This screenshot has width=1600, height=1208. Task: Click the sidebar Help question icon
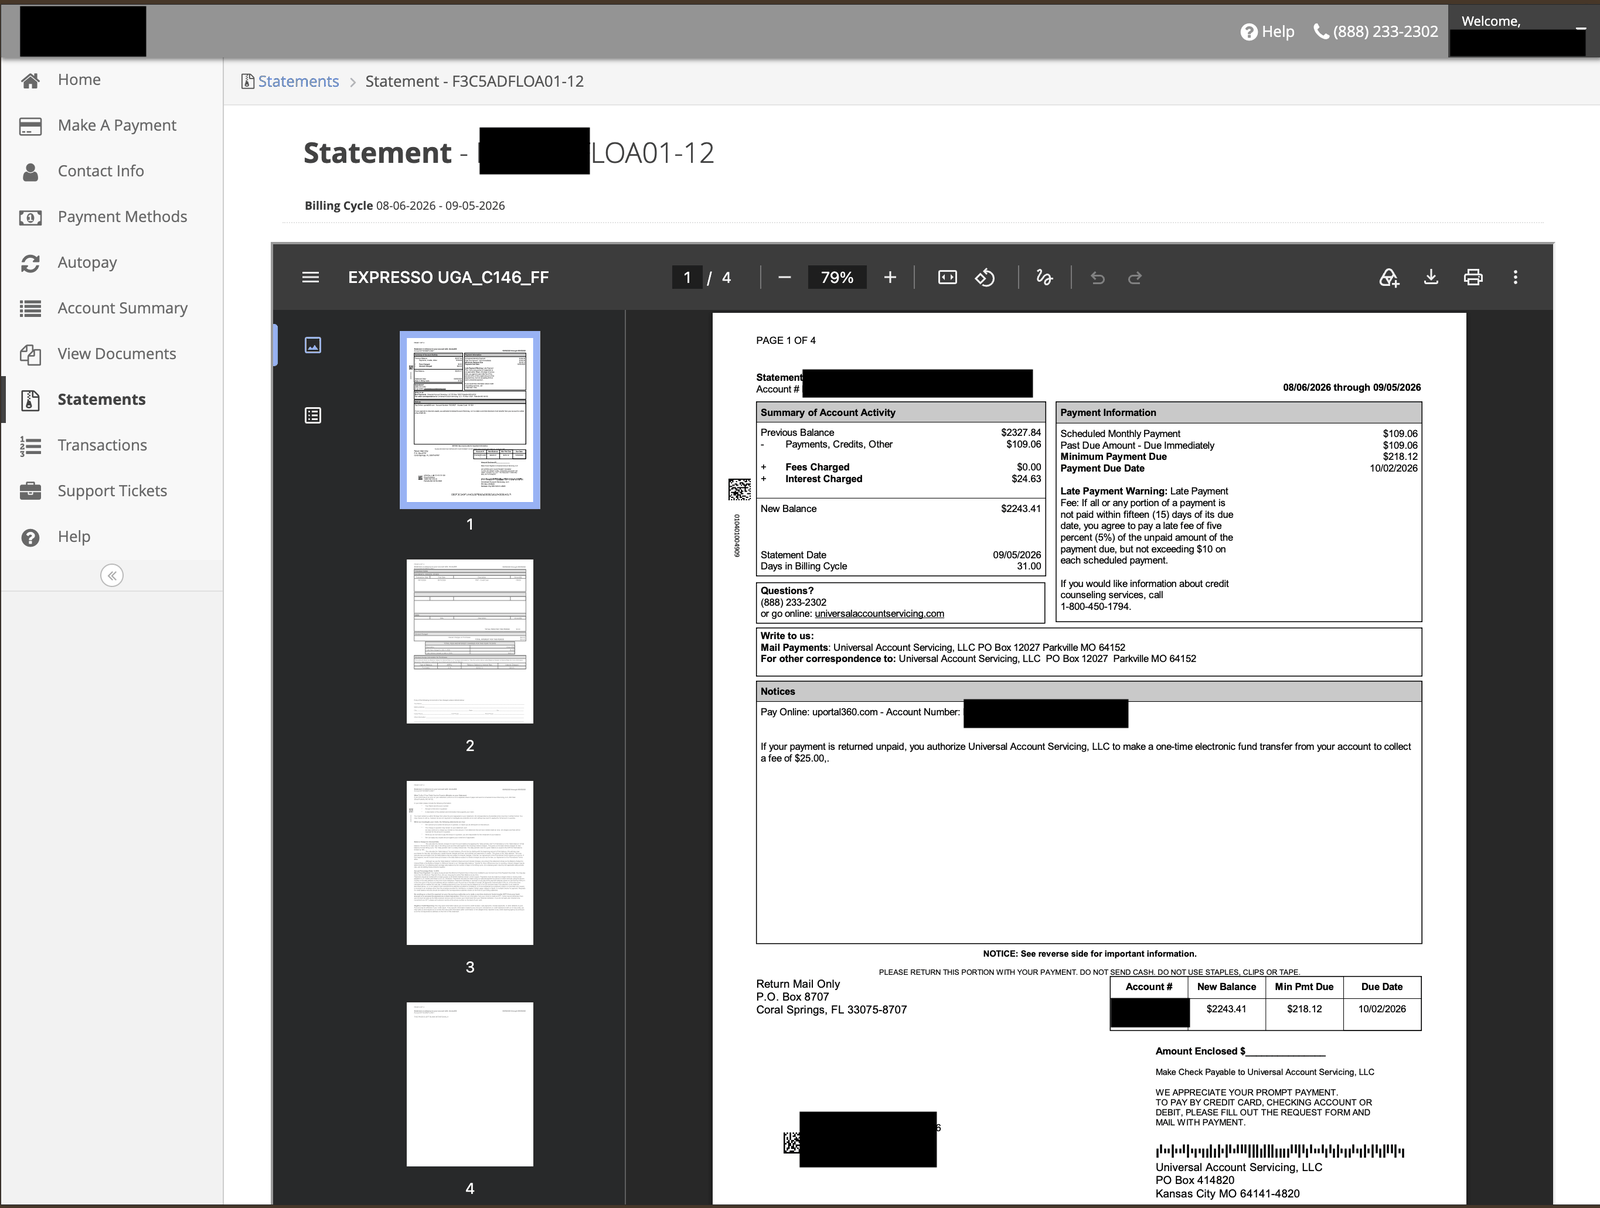(x=31, y=537)
